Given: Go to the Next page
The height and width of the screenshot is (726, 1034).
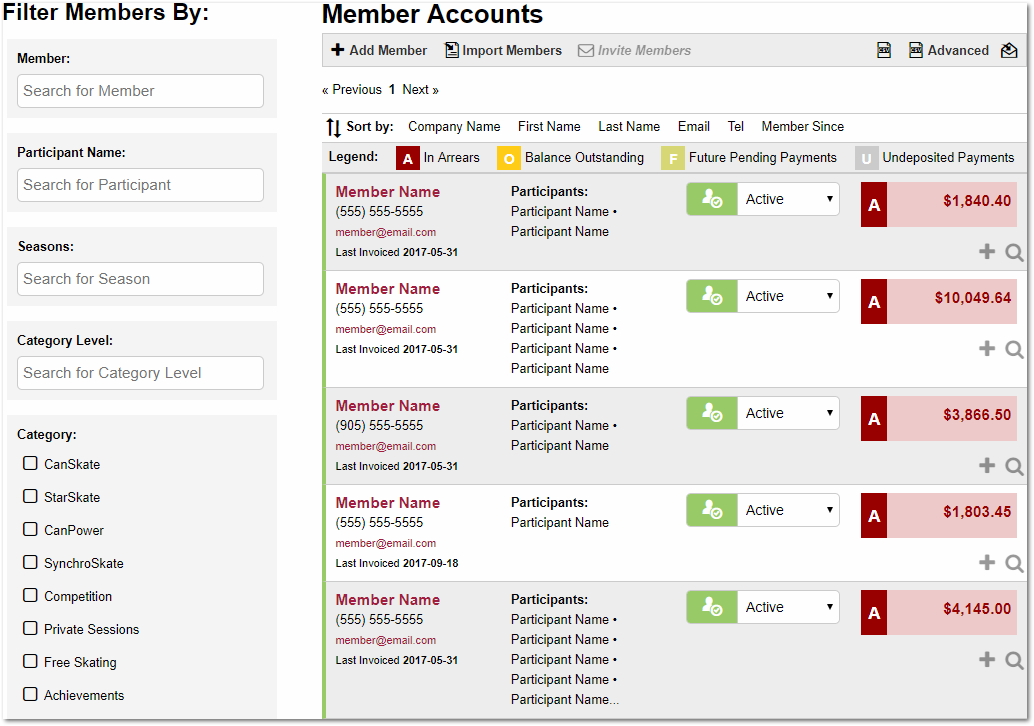Looking at the screenshot, I should point(420,90).
